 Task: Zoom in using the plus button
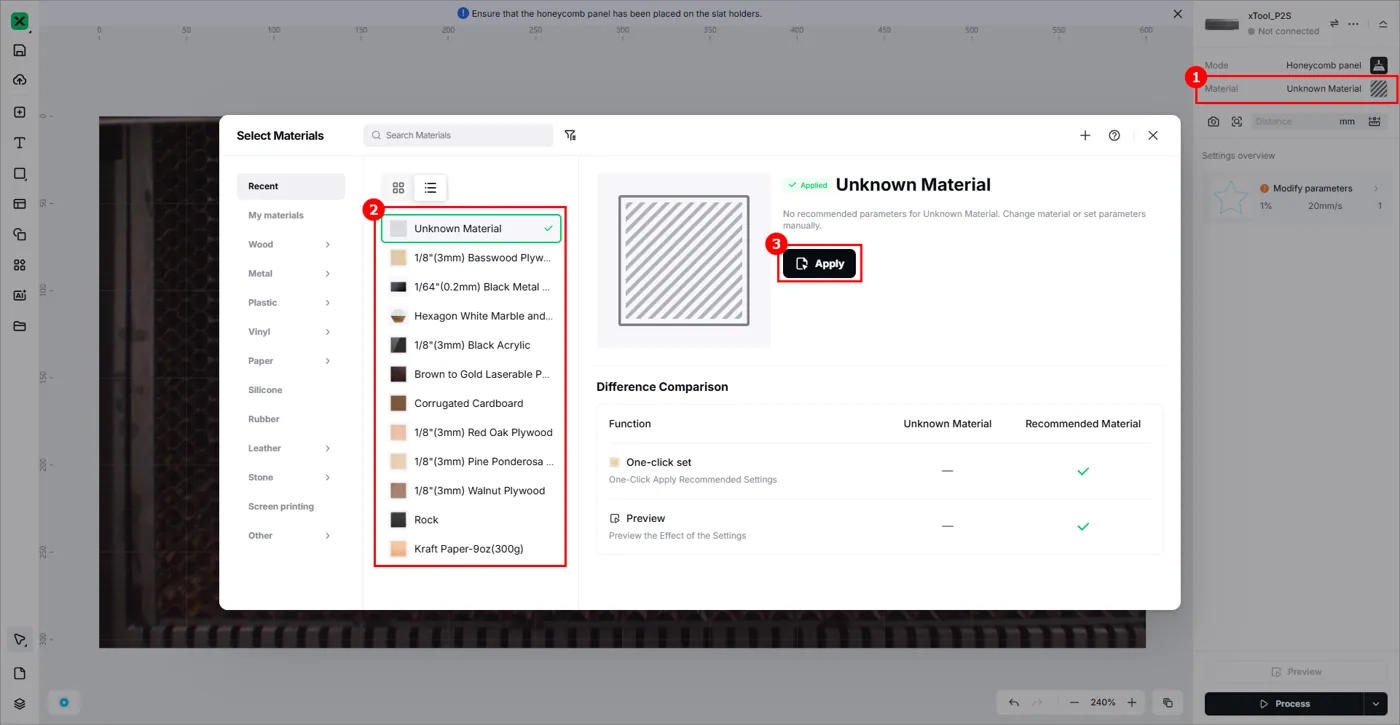point(1132,703)
